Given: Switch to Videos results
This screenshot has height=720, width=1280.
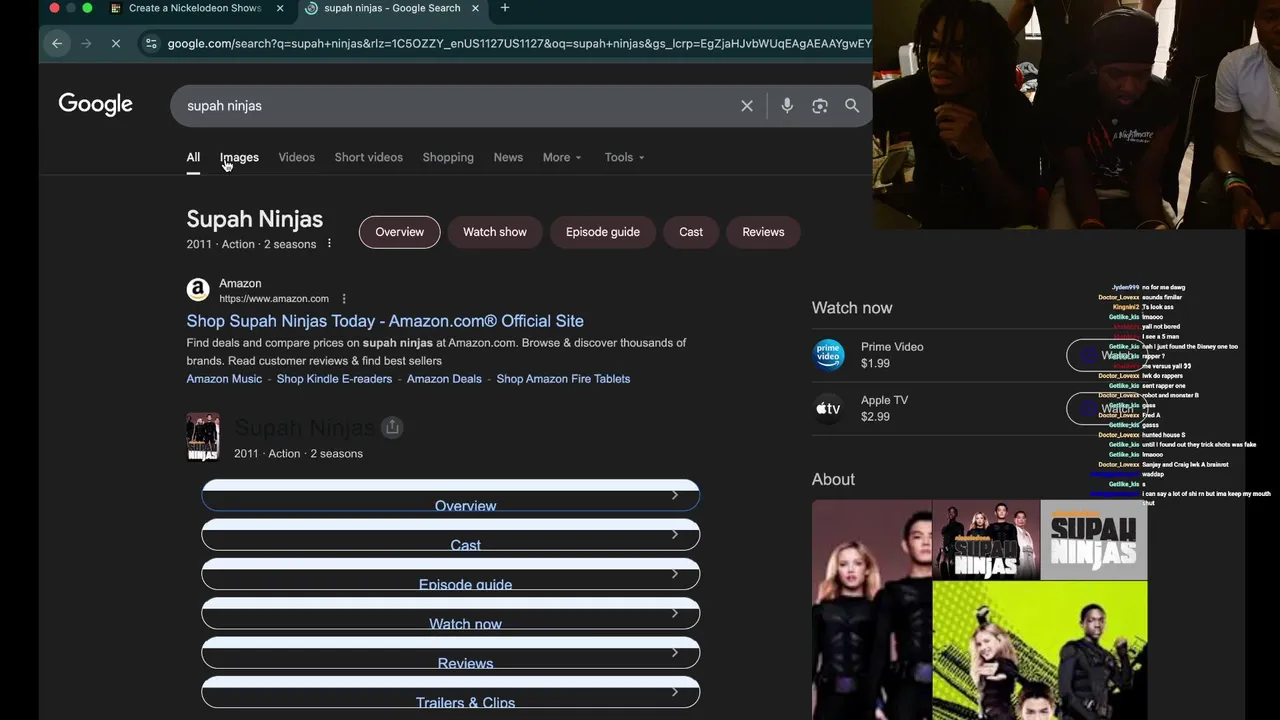Looking at the screenshot, I should (296, 157).
